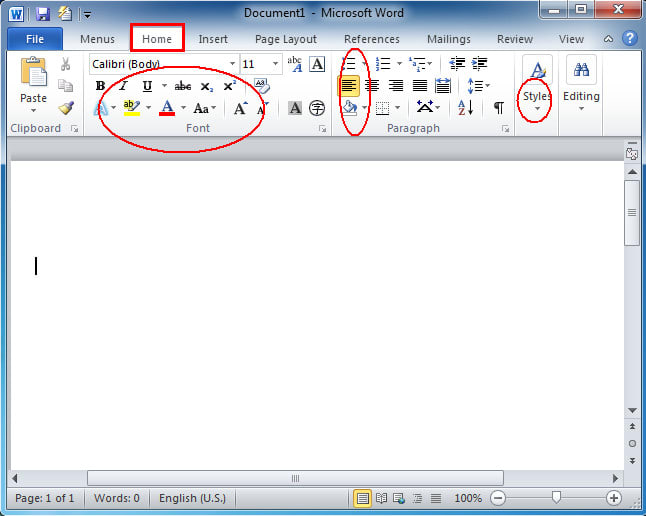Screen dimensions: 646x516
Task: Click the Copy icon in Clipboard
Action: 65,86
